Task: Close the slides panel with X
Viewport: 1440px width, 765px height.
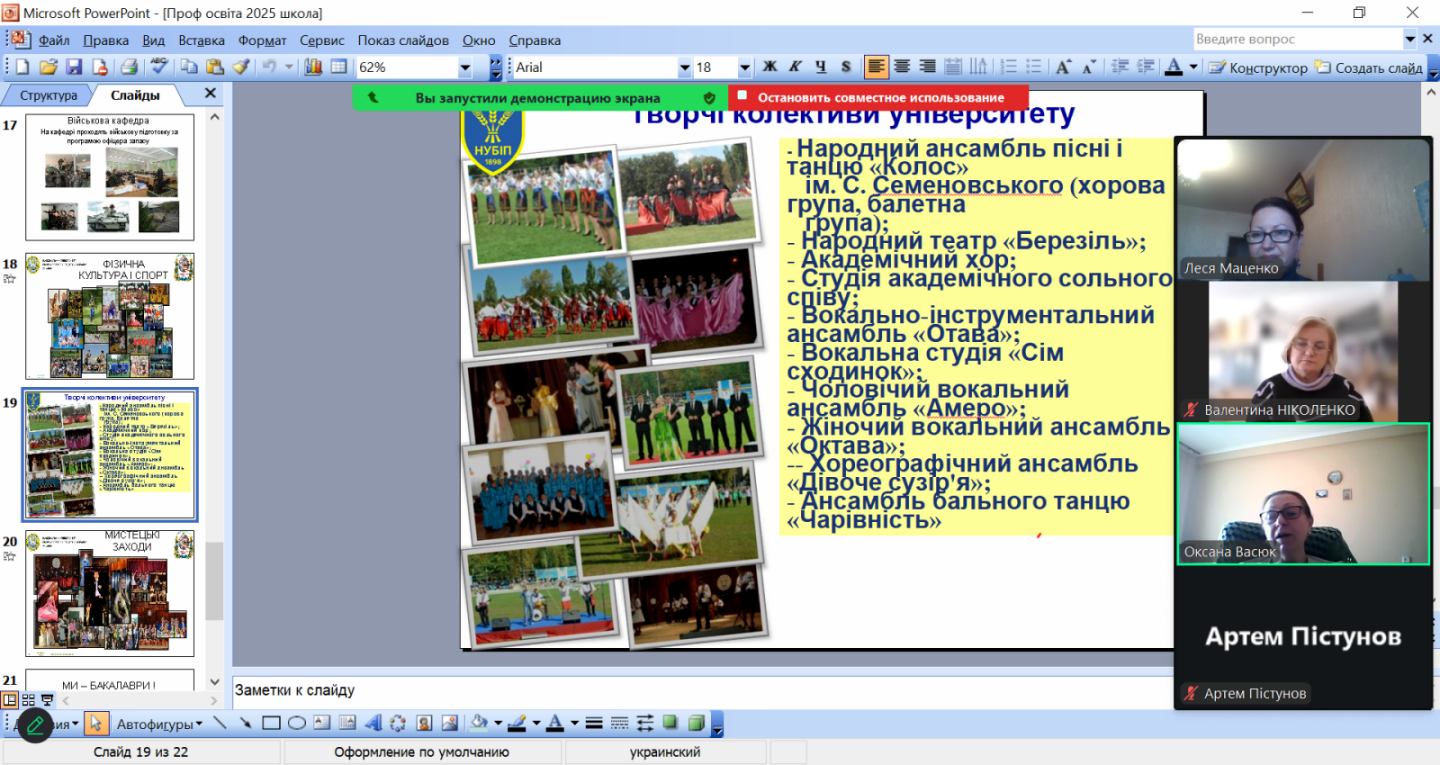Action: pos(210,93)
